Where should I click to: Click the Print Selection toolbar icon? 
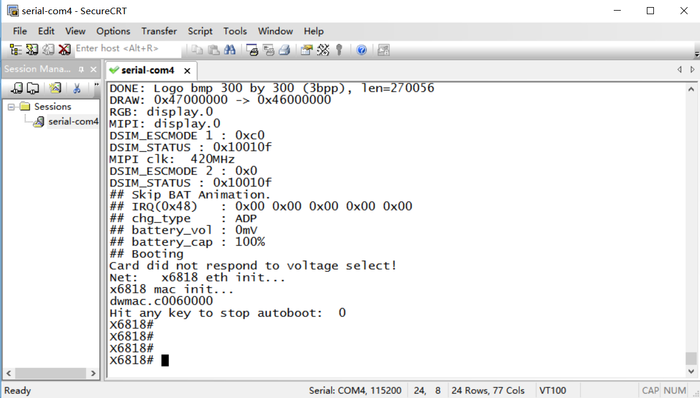coord(268,50)
